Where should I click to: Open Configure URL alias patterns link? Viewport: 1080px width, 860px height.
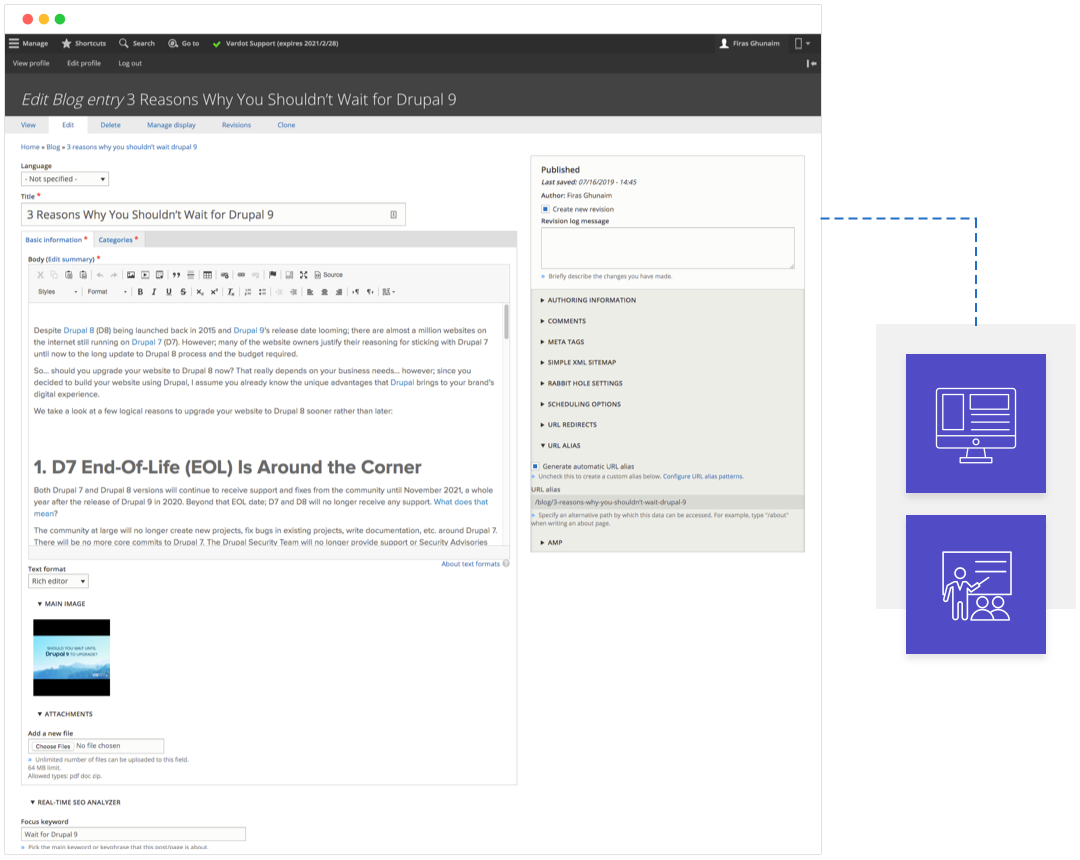(703, 476)
